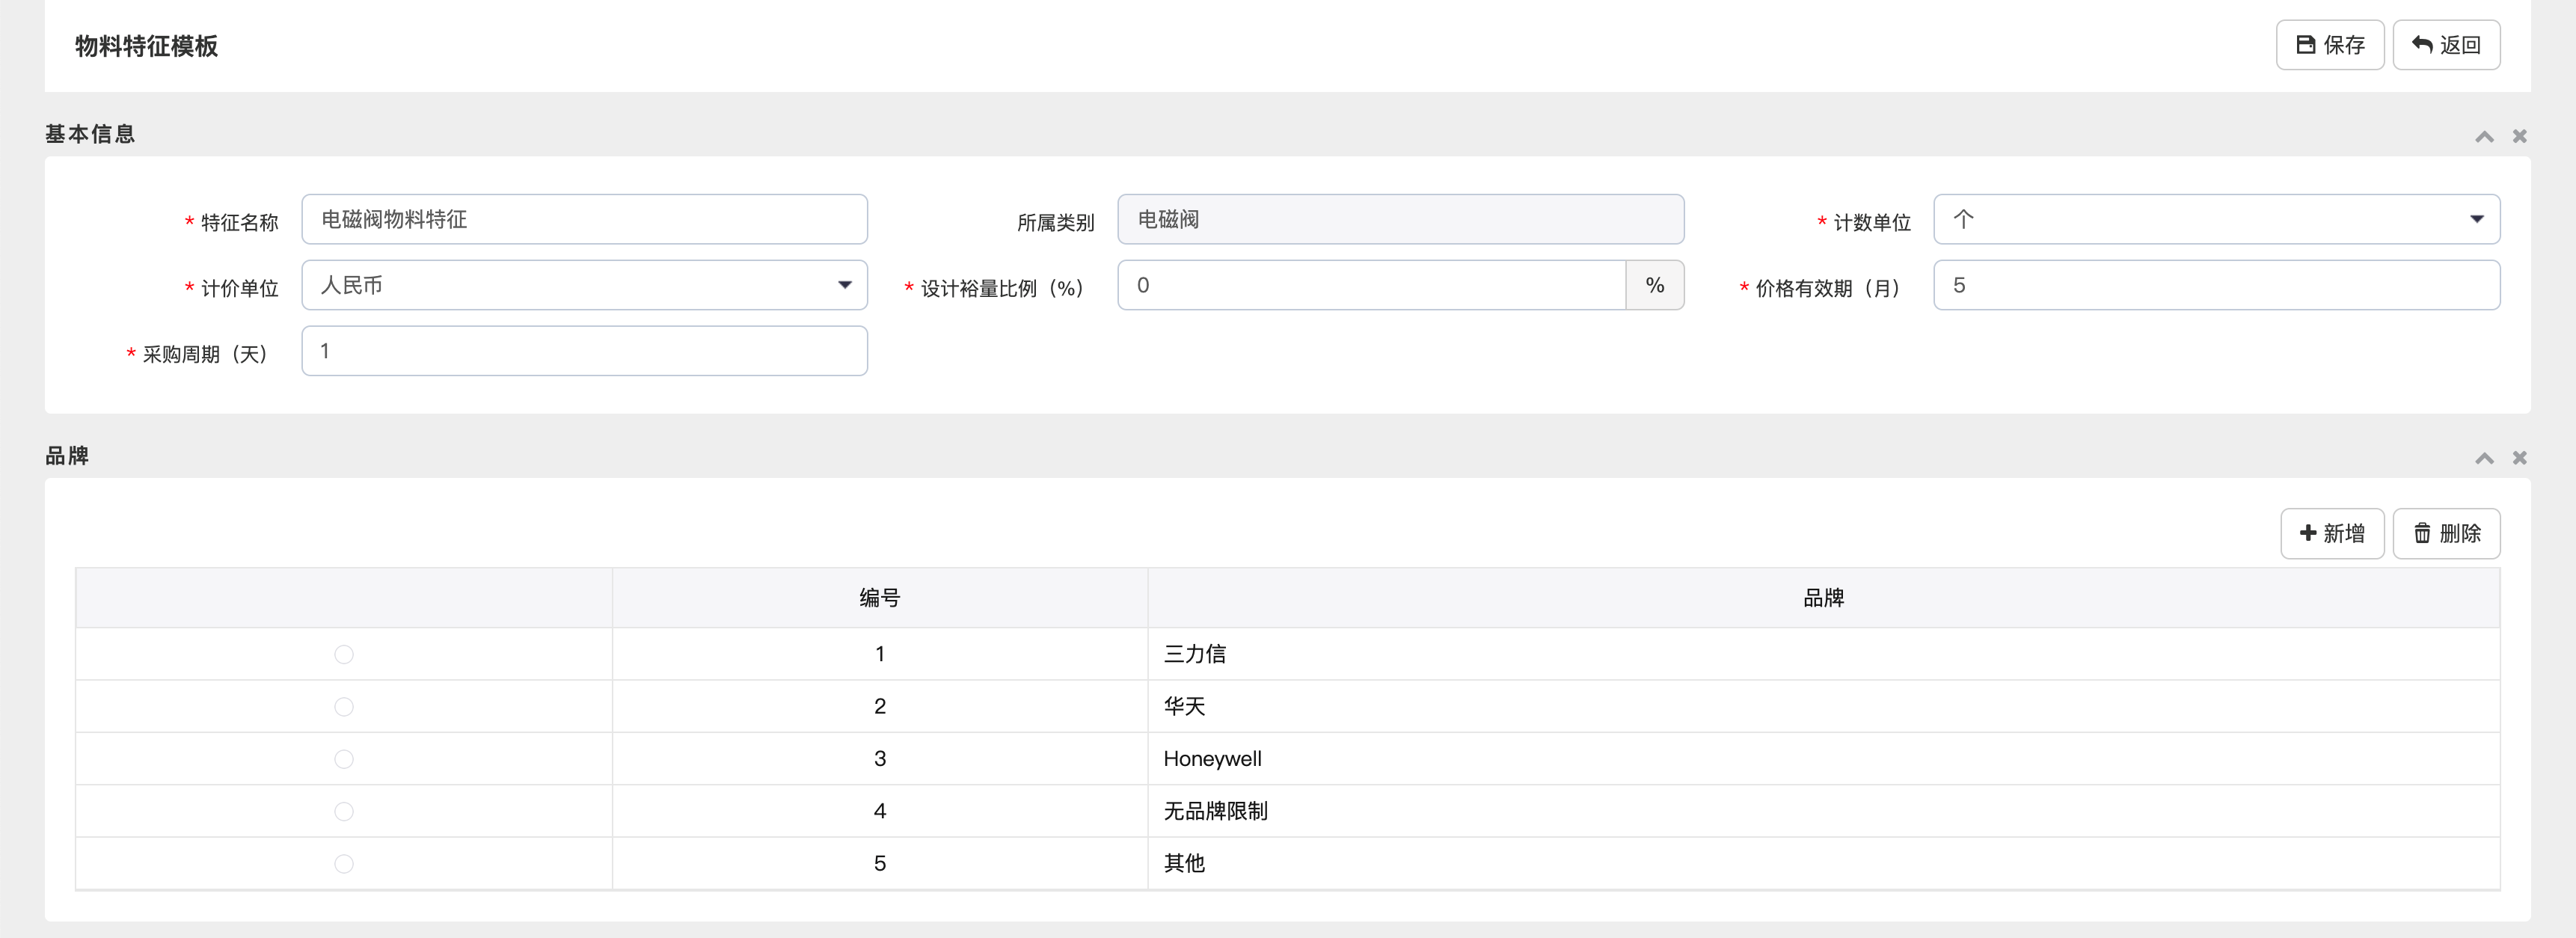The width and height of the screenshot is (2576, 938).
Task: Select radio button for 其他 row
Action: point(344,864)
